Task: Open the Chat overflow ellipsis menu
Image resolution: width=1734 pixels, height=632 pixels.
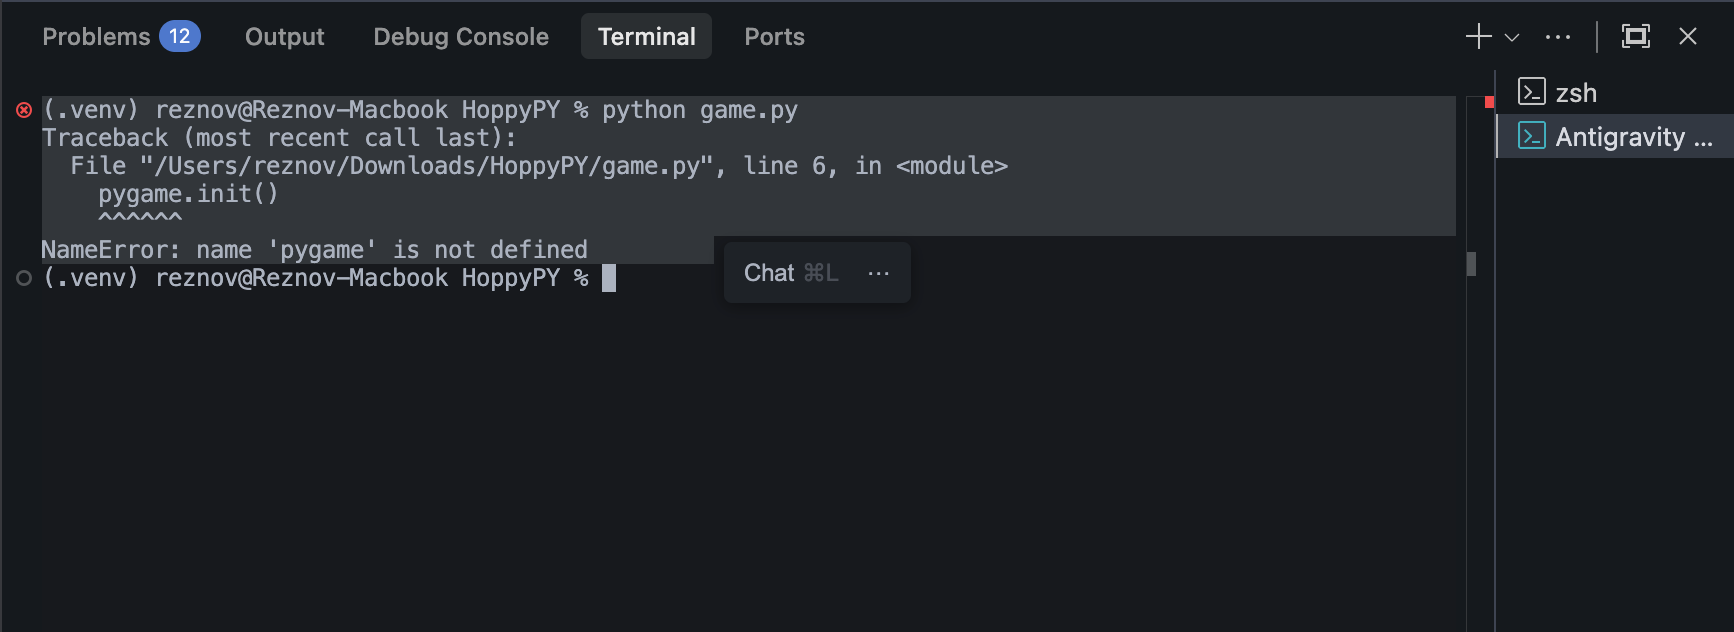Action: pos(878,272)
